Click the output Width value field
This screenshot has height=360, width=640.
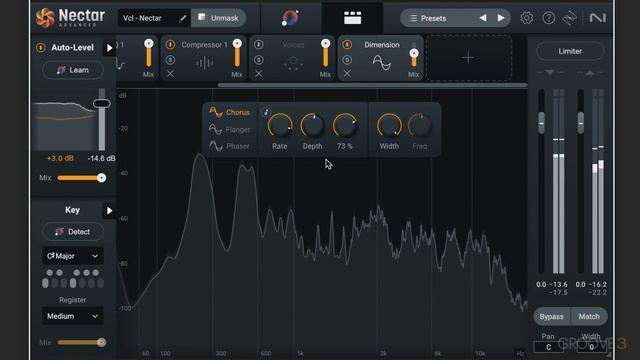(591, 347)
